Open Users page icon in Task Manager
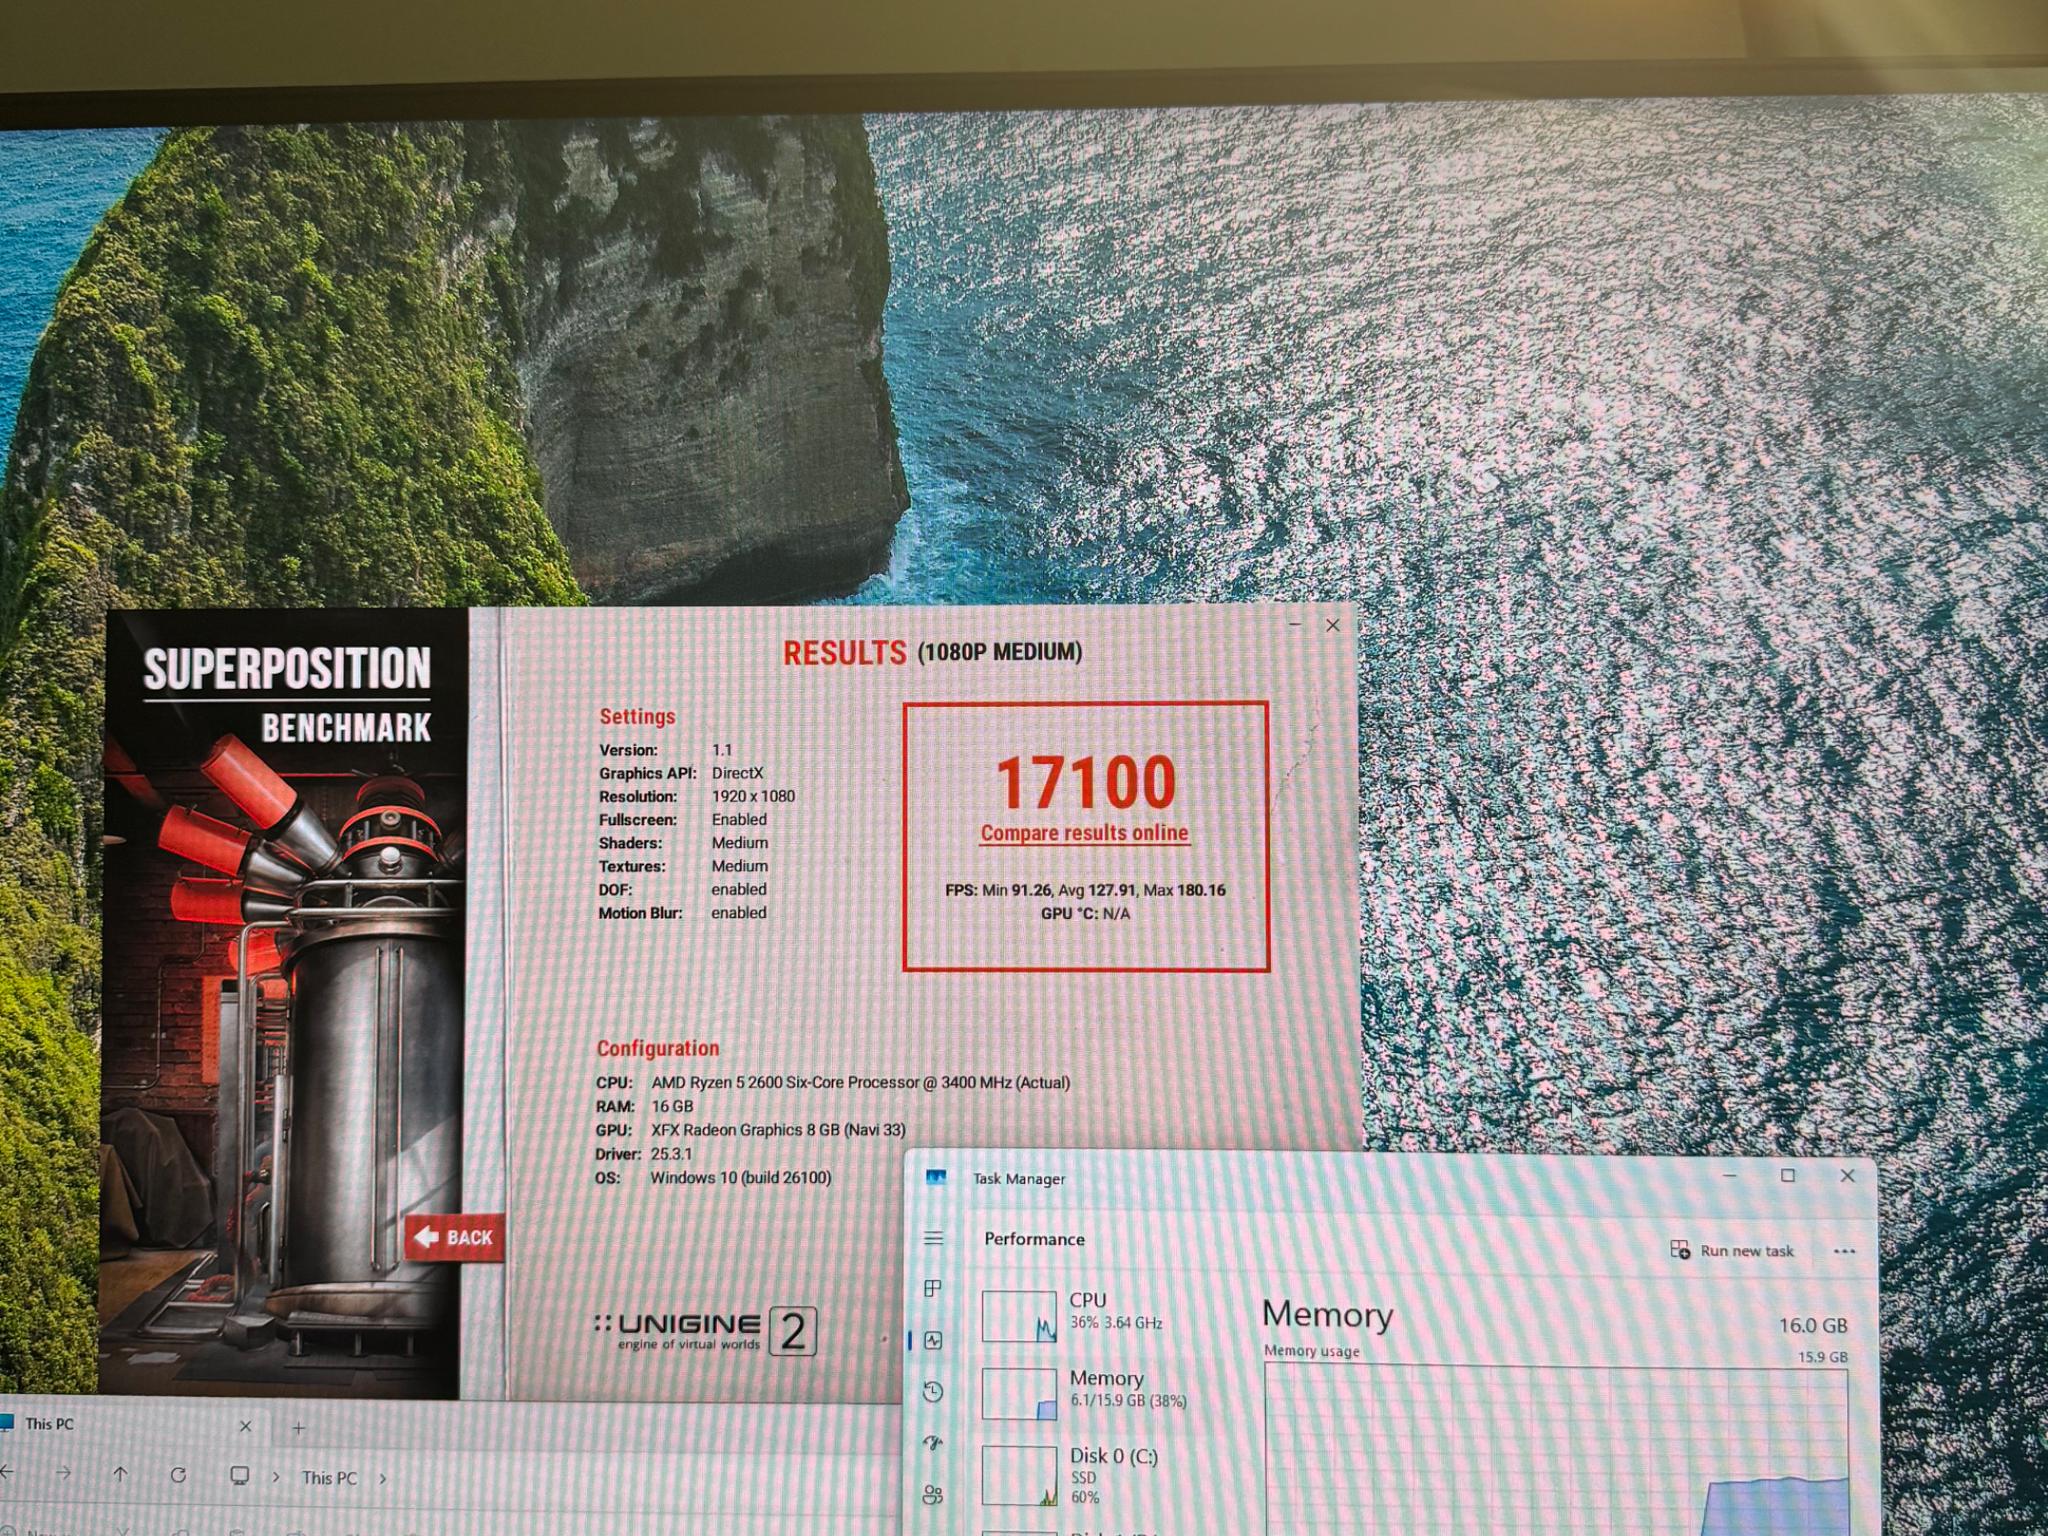Viewport: 2048px width, 1536px height. (x=933, y=1495)
